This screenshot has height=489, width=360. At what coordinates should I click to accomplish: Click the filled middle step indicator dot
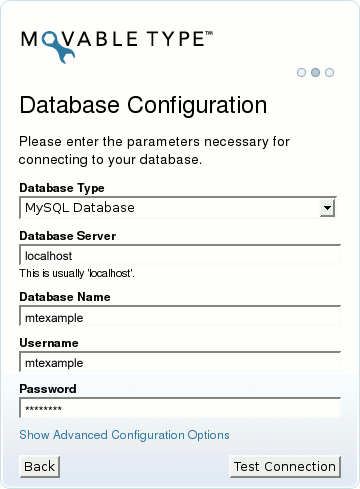315,72
